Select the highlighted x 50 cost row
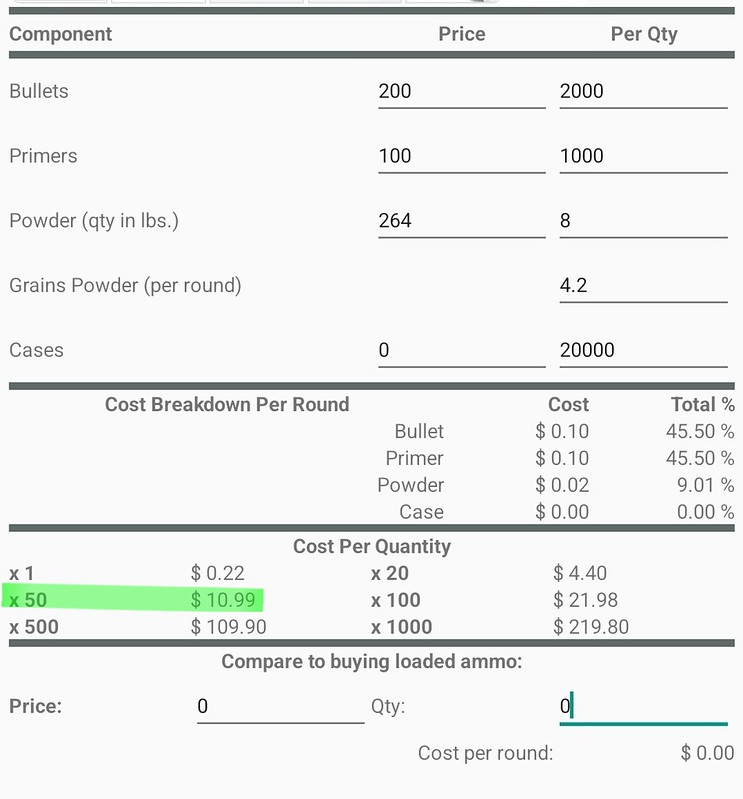This screenshot has width=743, height=799. coord(132,599)
